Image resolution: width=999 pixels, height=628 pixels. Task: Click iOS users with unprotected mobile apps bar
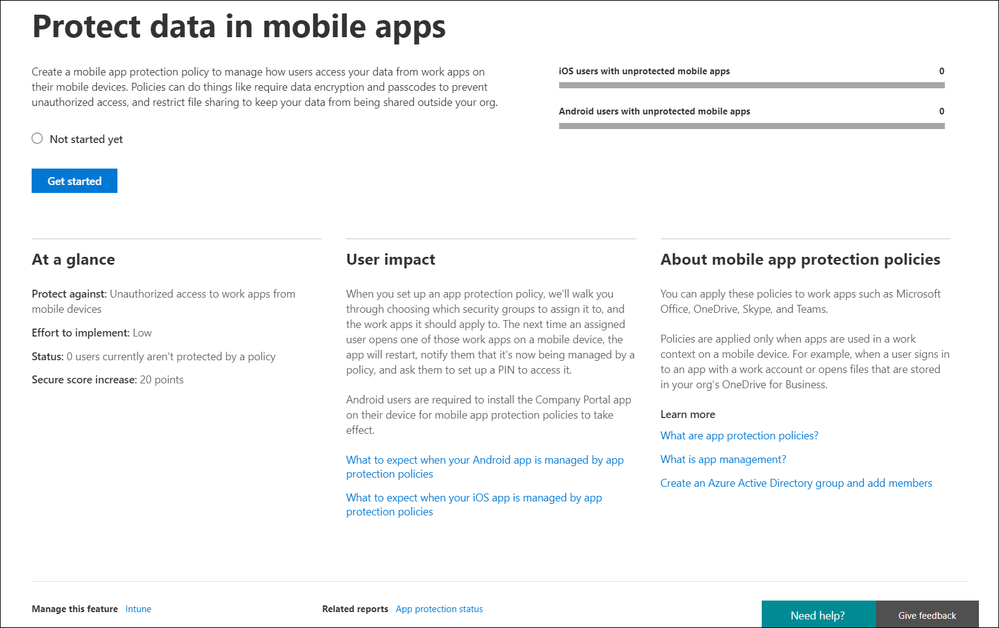click(x=752, y=85)
